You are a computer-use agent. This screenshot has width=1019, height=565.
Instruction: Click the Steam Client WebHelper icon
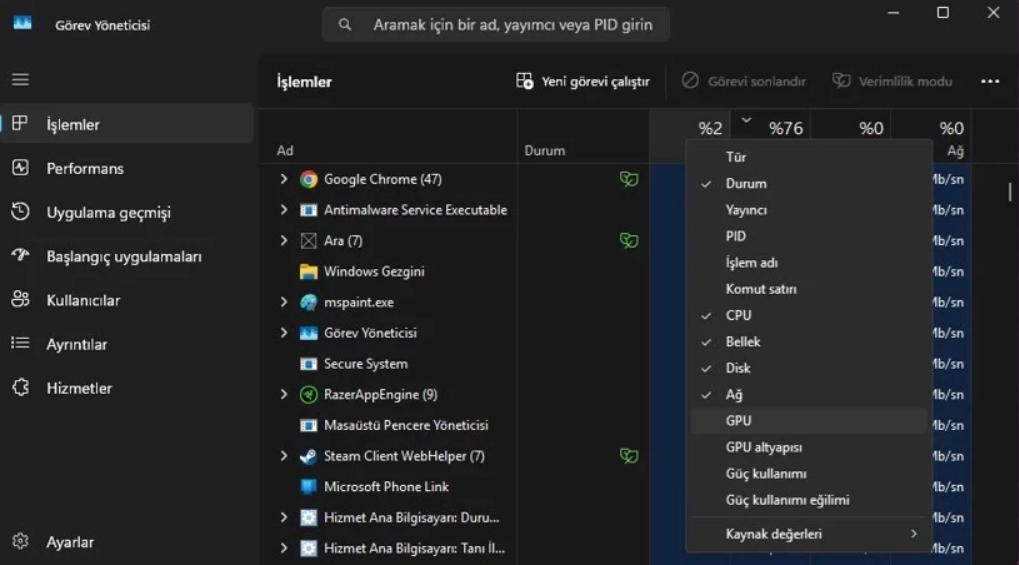coord(309,456)
